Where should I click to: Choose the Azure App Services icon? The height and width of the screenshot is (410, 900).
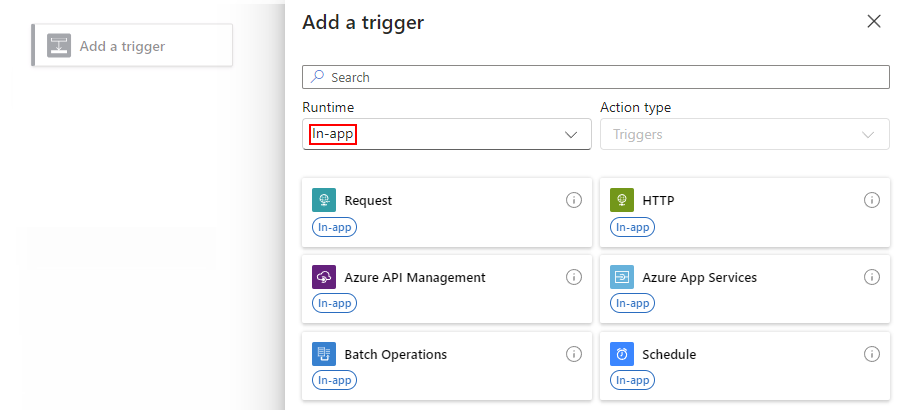pyautogui.click(x=622, y=277)
